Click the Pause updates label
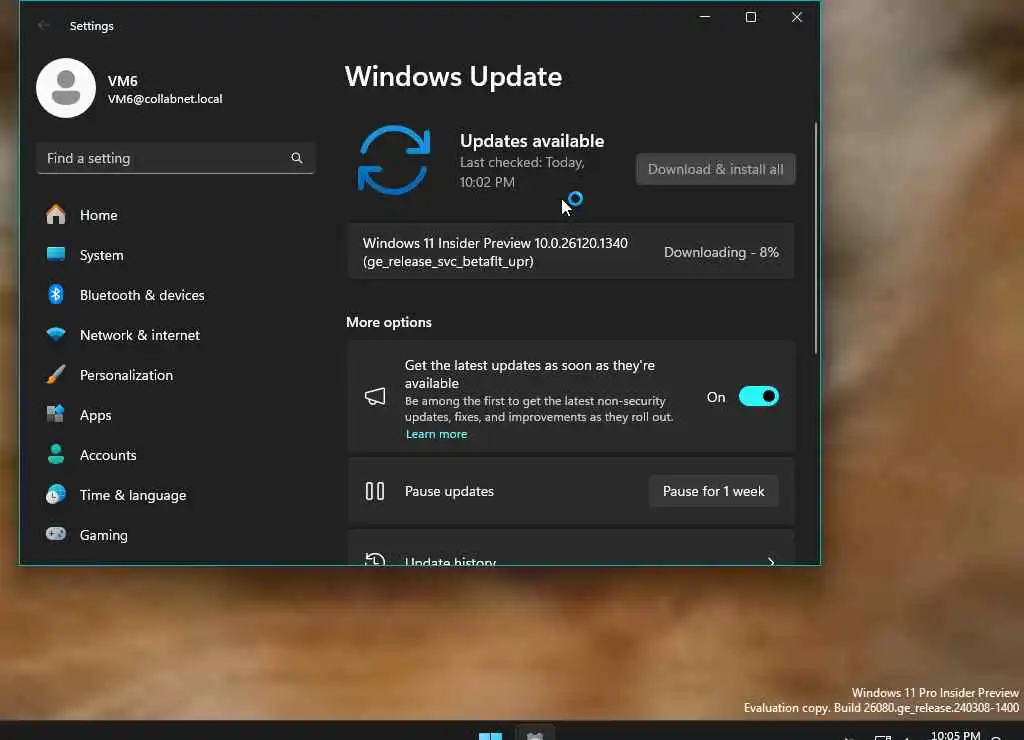This screenshot has height=740, width=1024. [449, 491]
